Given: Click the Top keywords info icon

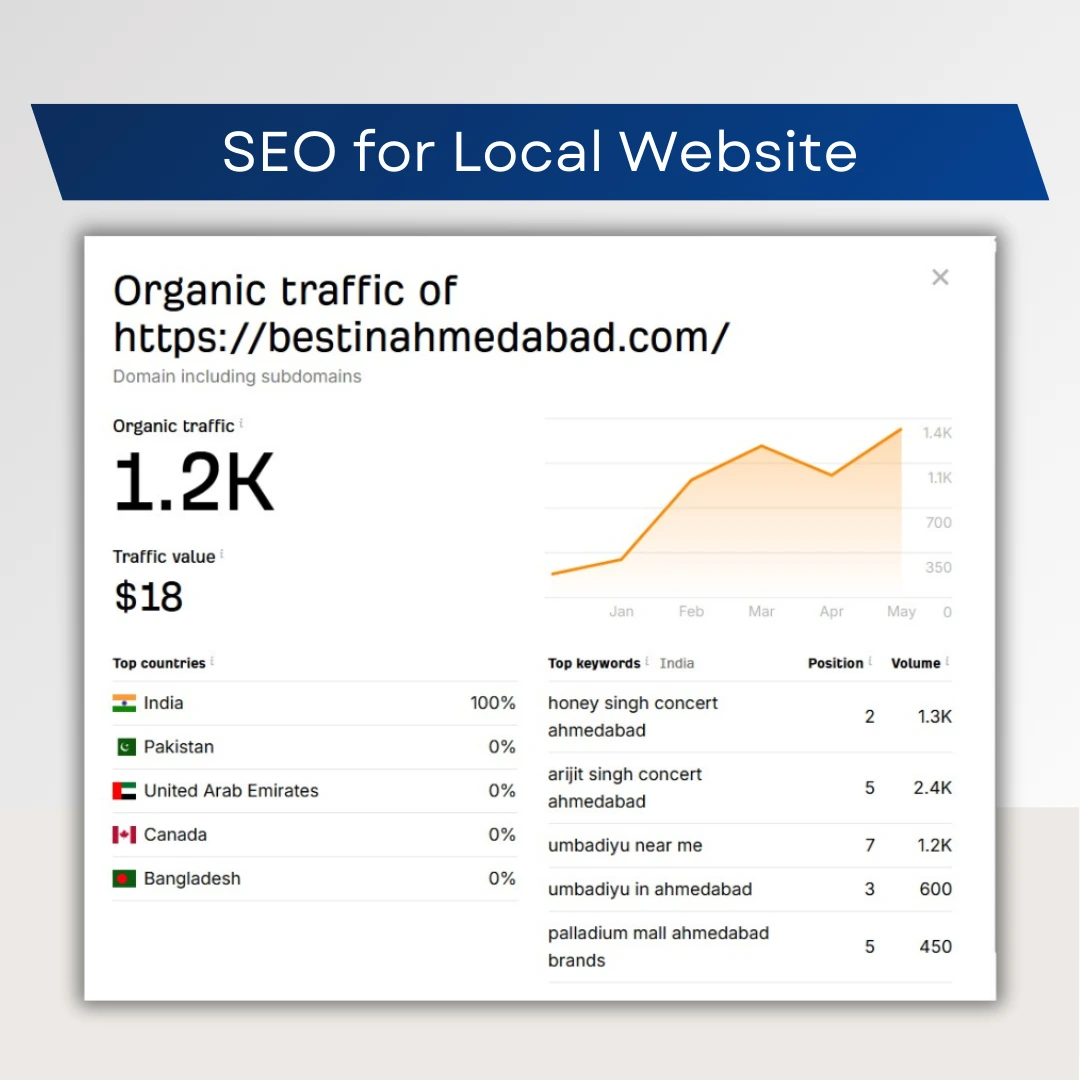Looking at the screenshot, I should click(647, 661).
